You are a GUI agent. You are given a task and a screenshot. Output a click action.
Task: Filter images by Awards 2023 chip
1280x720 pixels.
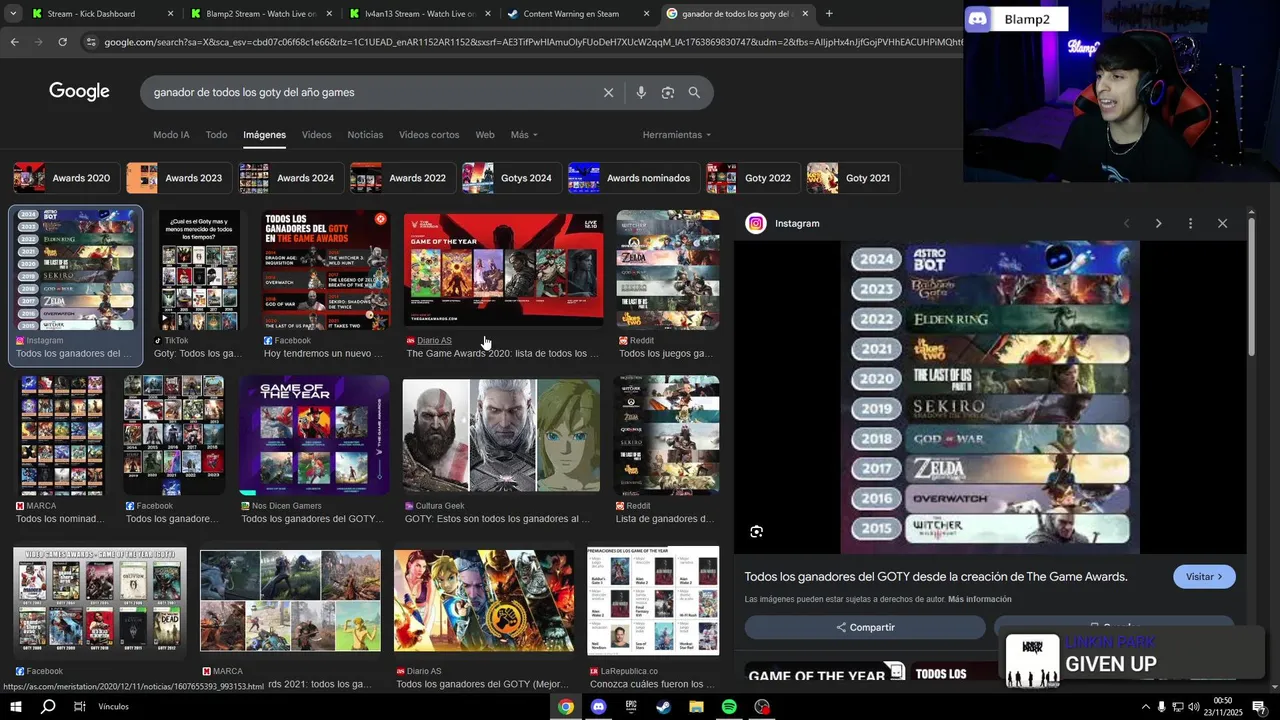point(179,178)
